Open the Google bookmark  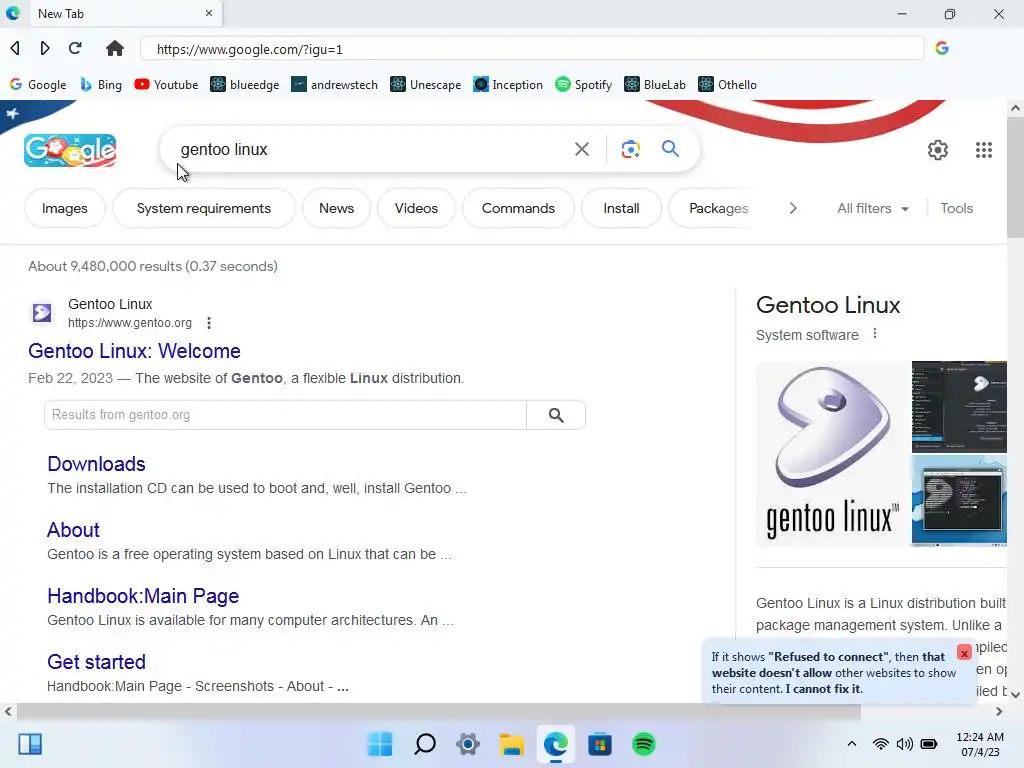point(38,85)
